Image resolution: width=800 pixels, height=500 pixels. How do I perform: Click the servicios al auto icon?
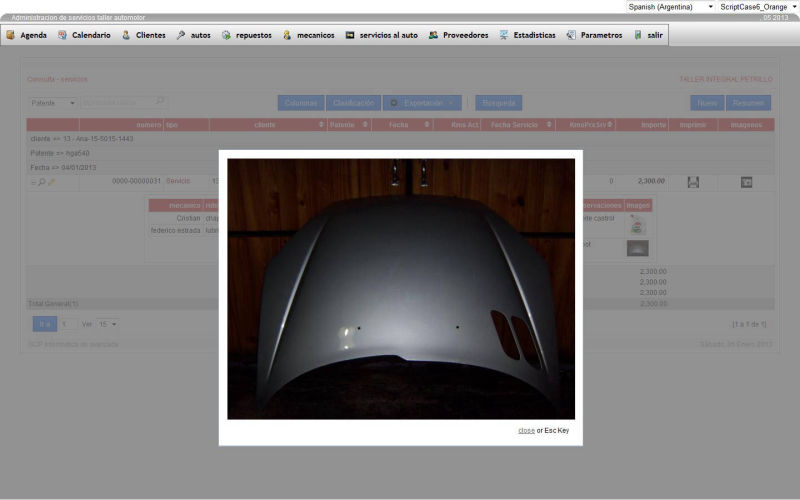(x=350, y=35)
